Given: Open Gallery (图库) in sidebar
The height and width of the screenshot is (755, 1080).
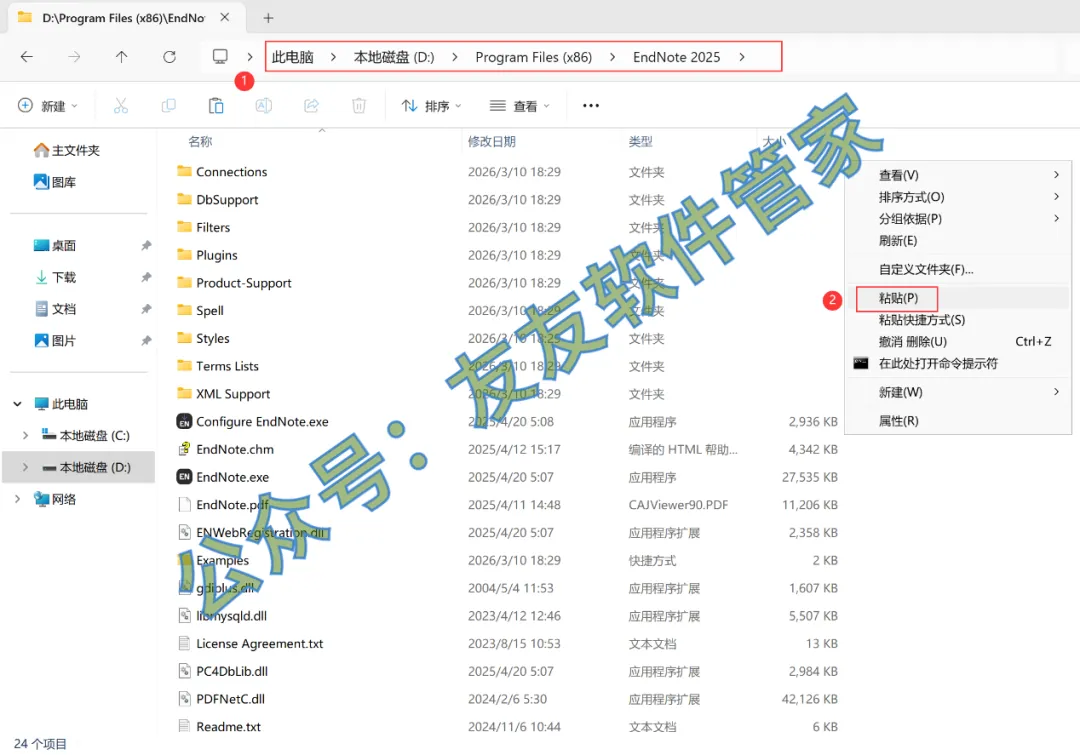Looking at the screenshot, I should click(x=55, y=182).
